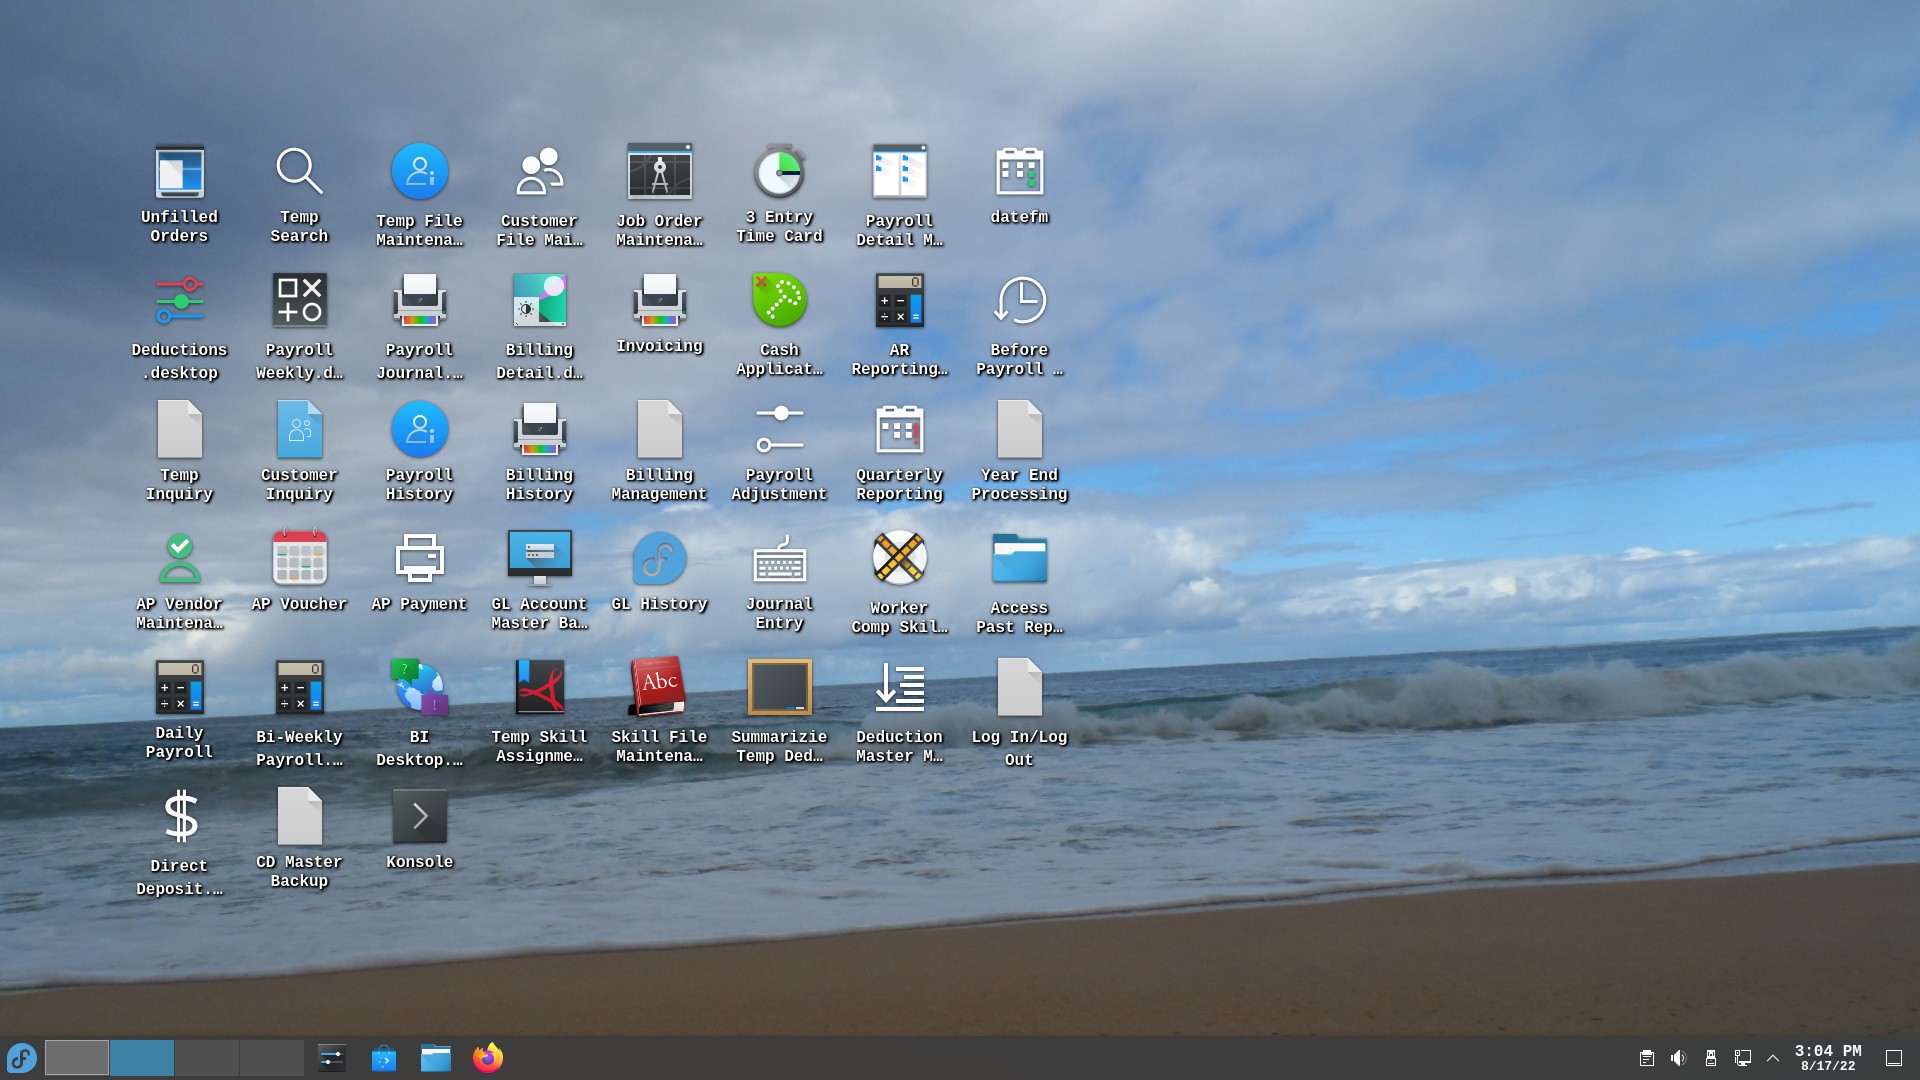Open the Access Past Reports folder
1920x1080 pixels.
1019,559
